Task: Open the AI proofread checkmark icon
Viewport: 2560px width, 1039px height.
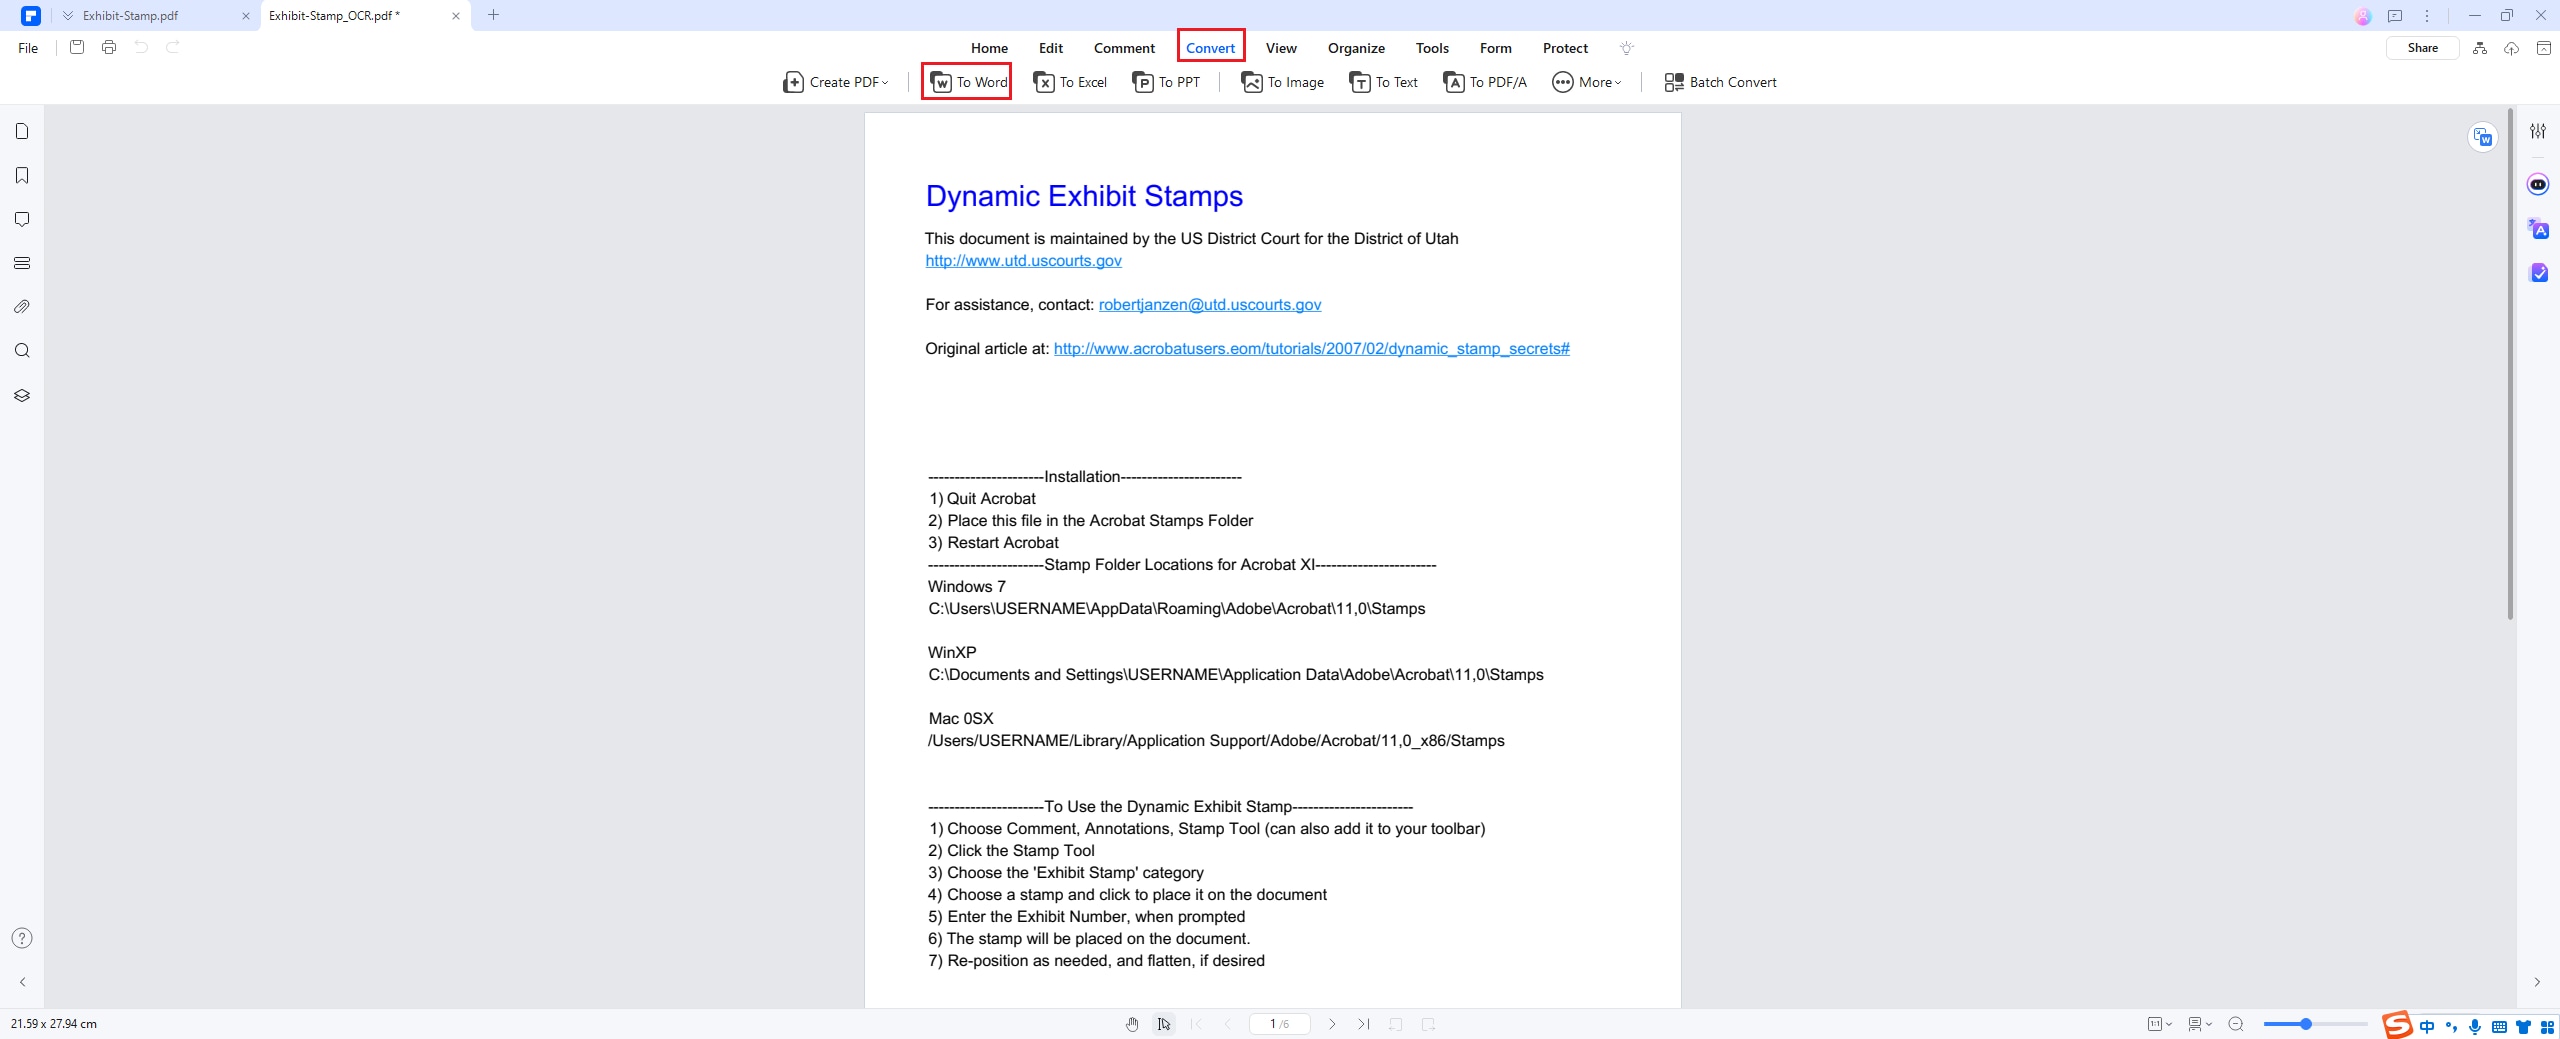Action: click(2538, 273)
